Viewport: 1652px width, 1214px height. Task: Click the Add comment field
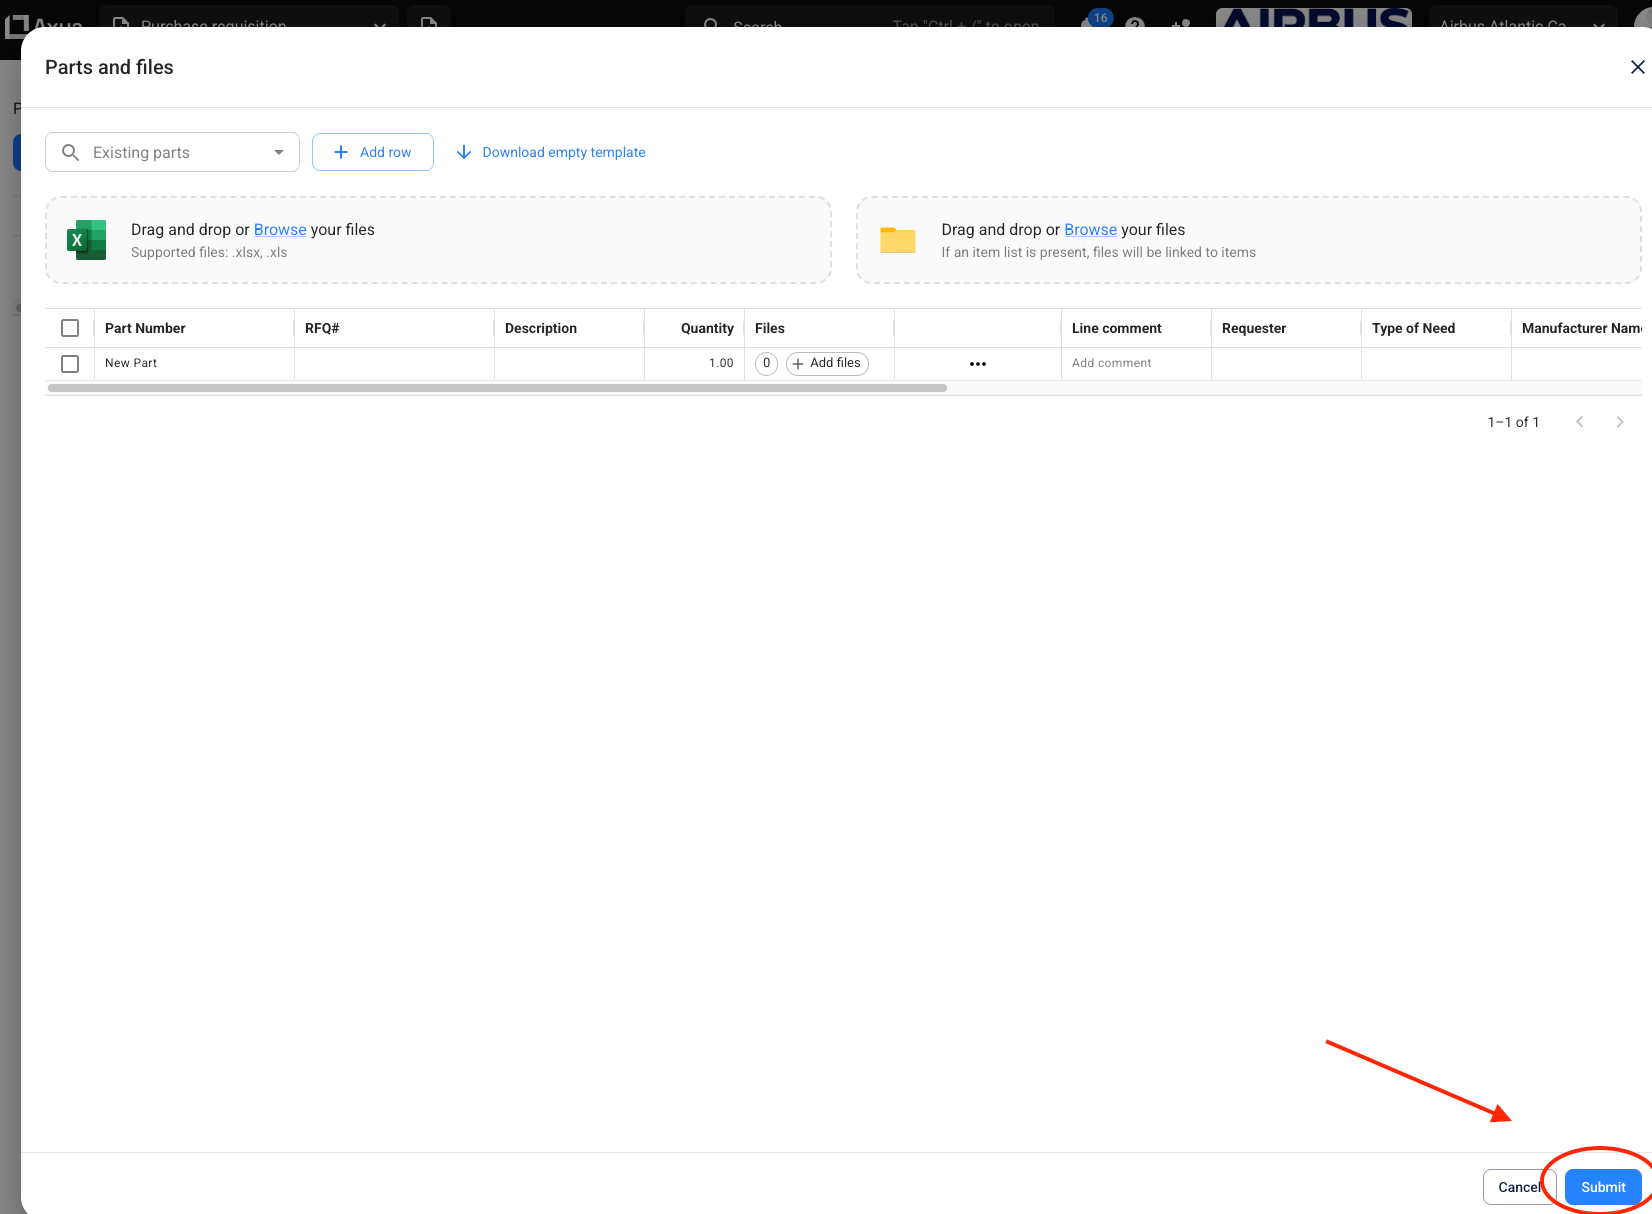1111,364
